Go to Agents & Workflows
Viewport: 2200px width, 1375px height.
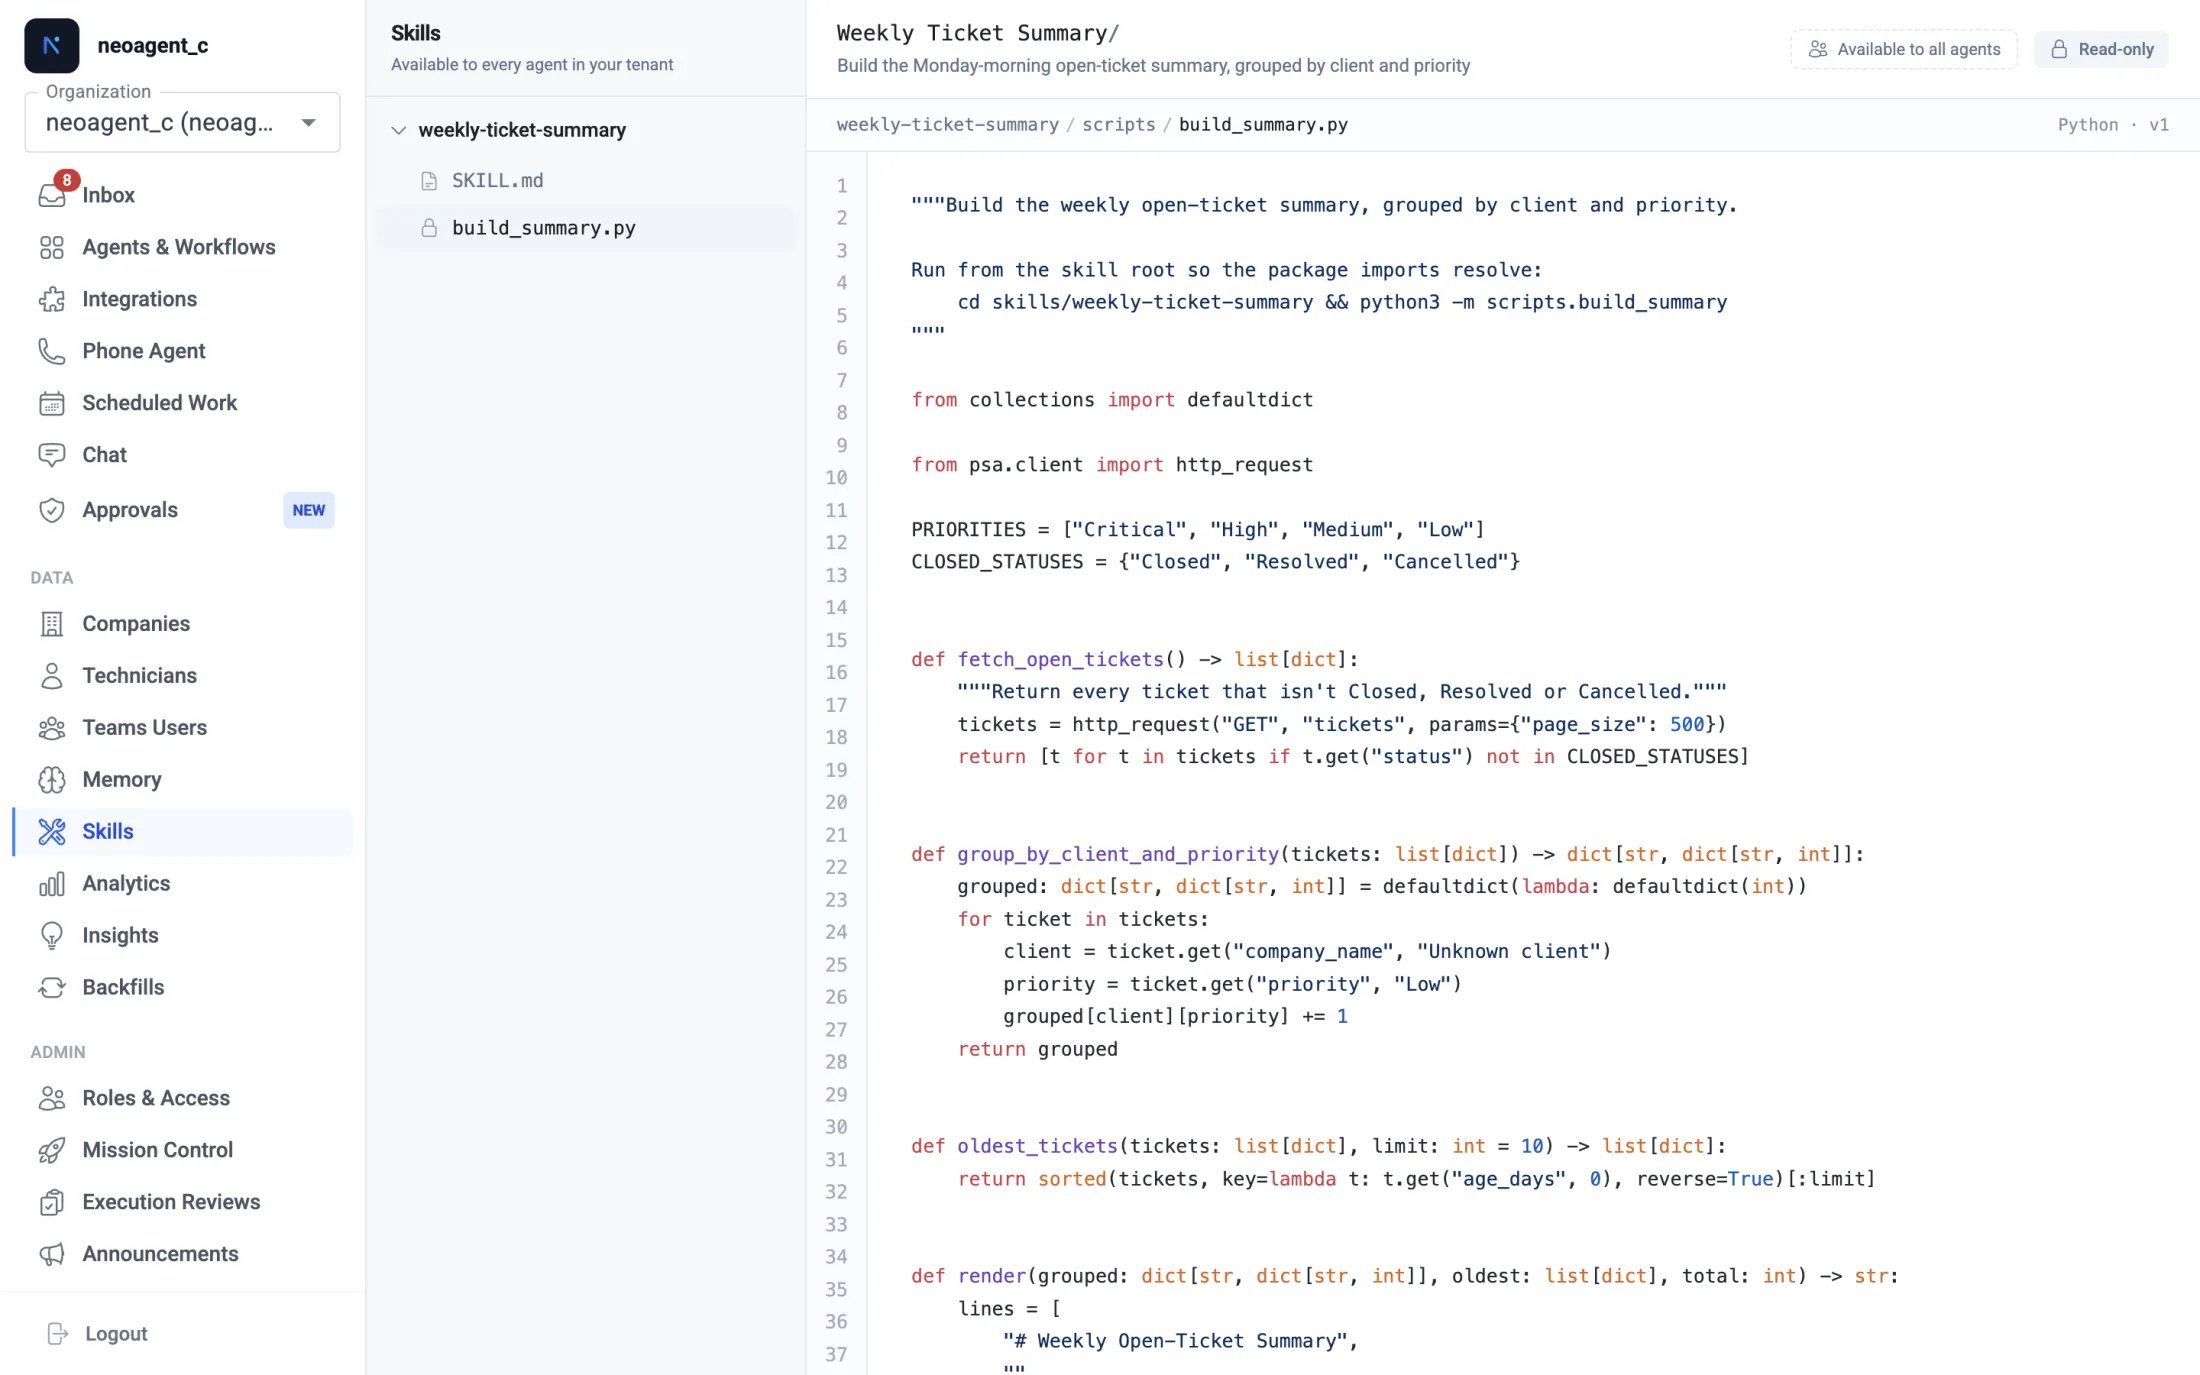182,247
